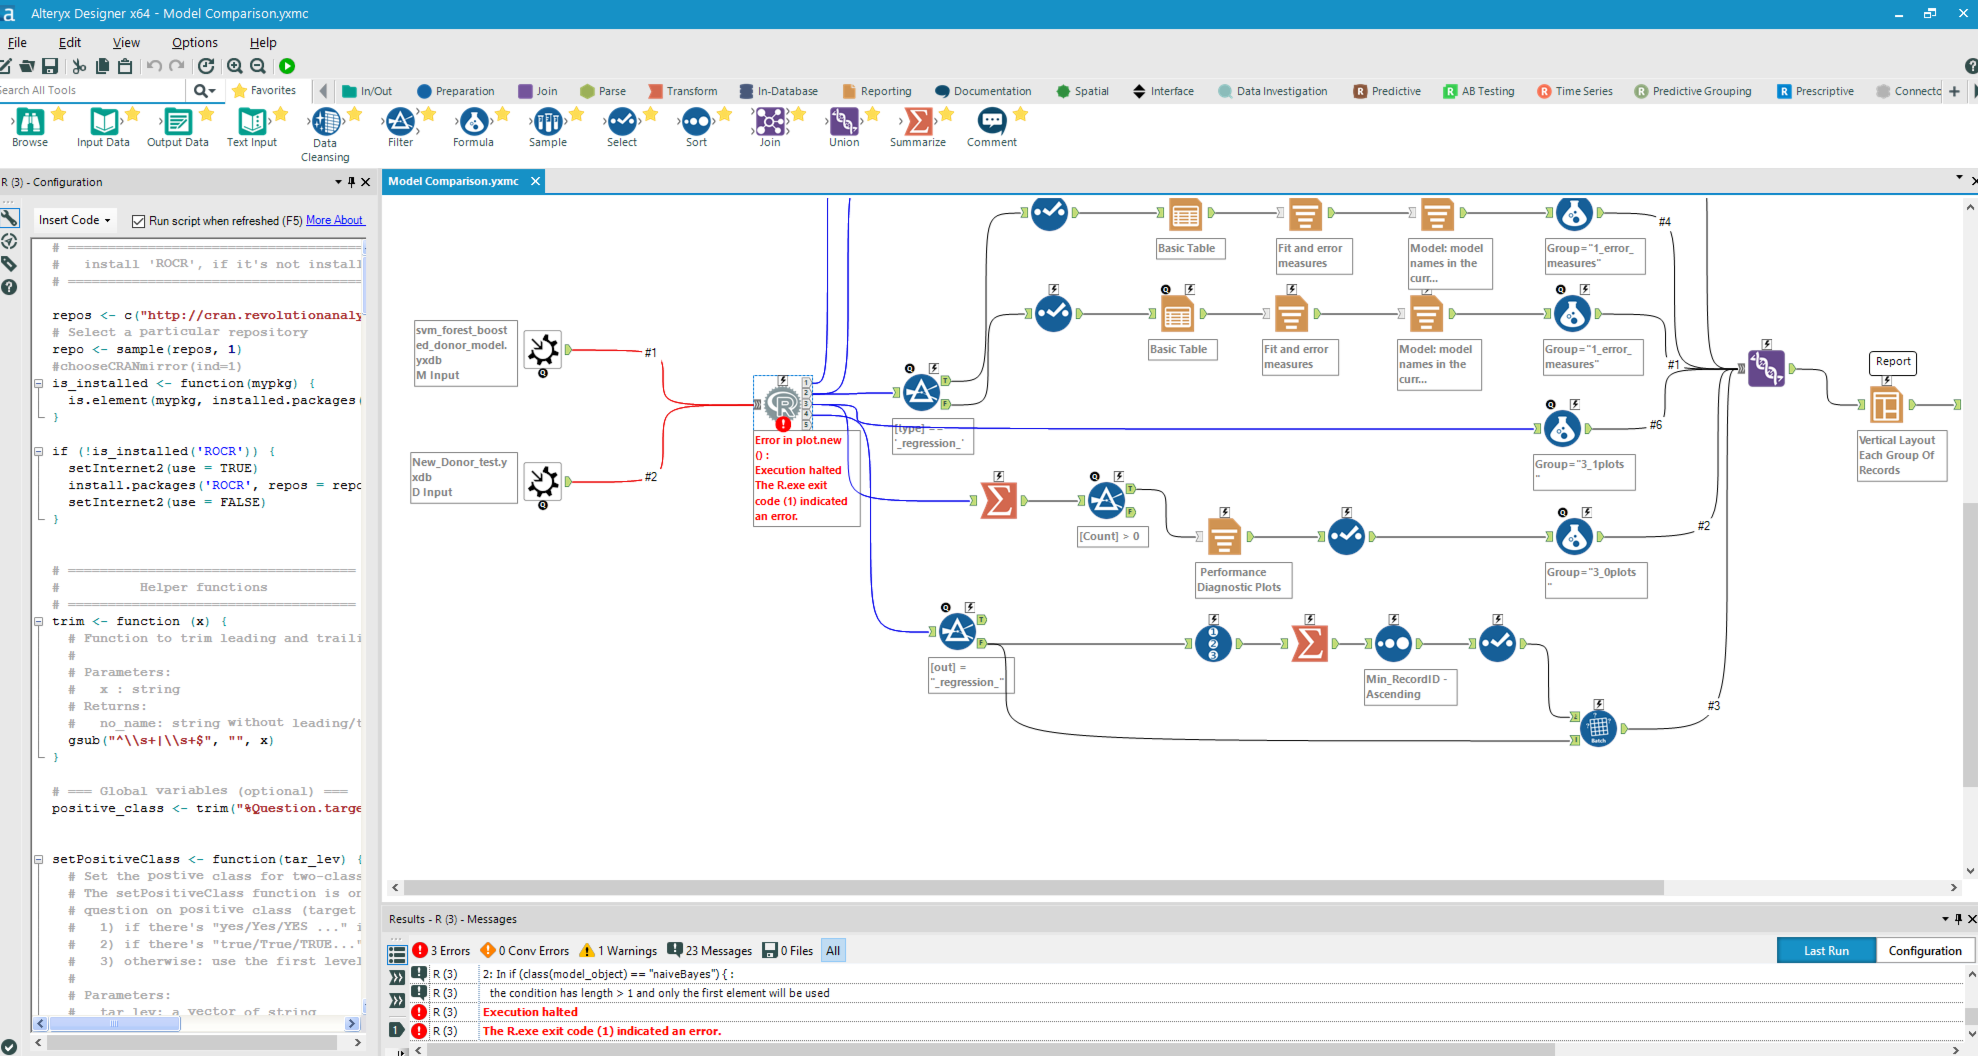The height and width of the screenshot is (1056, 1978).
Task: Select the Layout tool labeled Vertical Layout
Action: [x=1886, y=405]
